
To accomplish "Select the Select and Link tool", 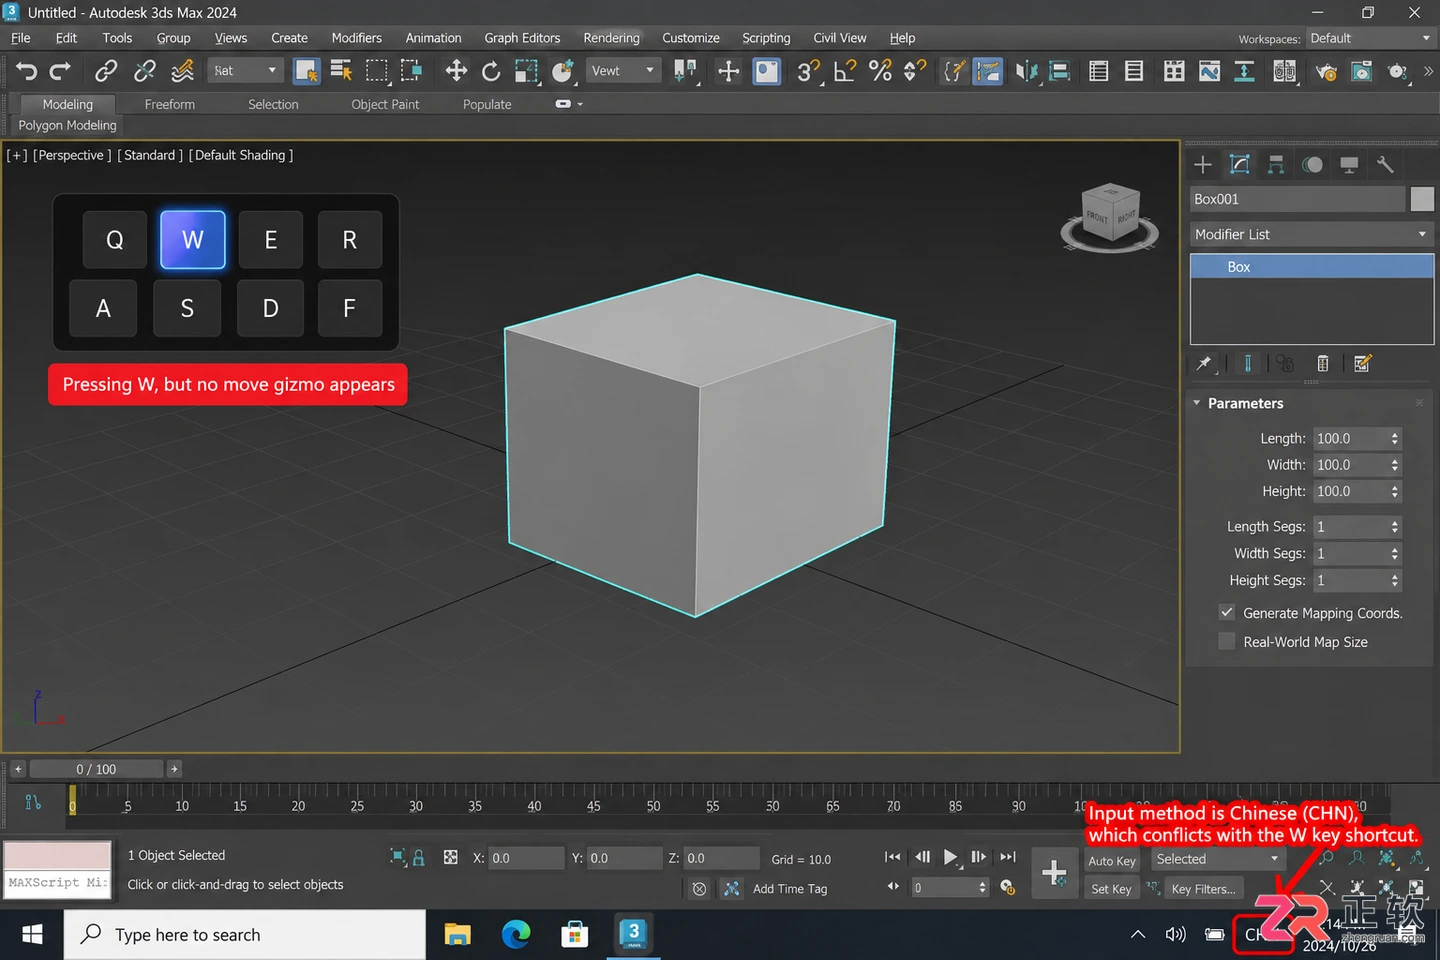I will coord(105,71).
